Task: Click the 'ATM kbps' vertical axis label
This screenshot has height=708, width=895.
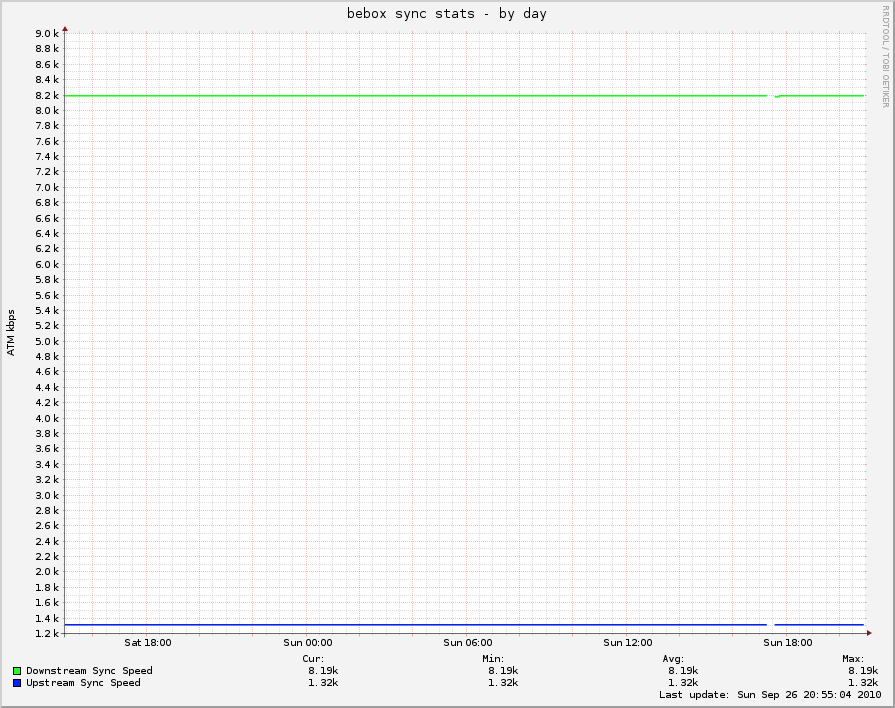Action: (11, 333)
